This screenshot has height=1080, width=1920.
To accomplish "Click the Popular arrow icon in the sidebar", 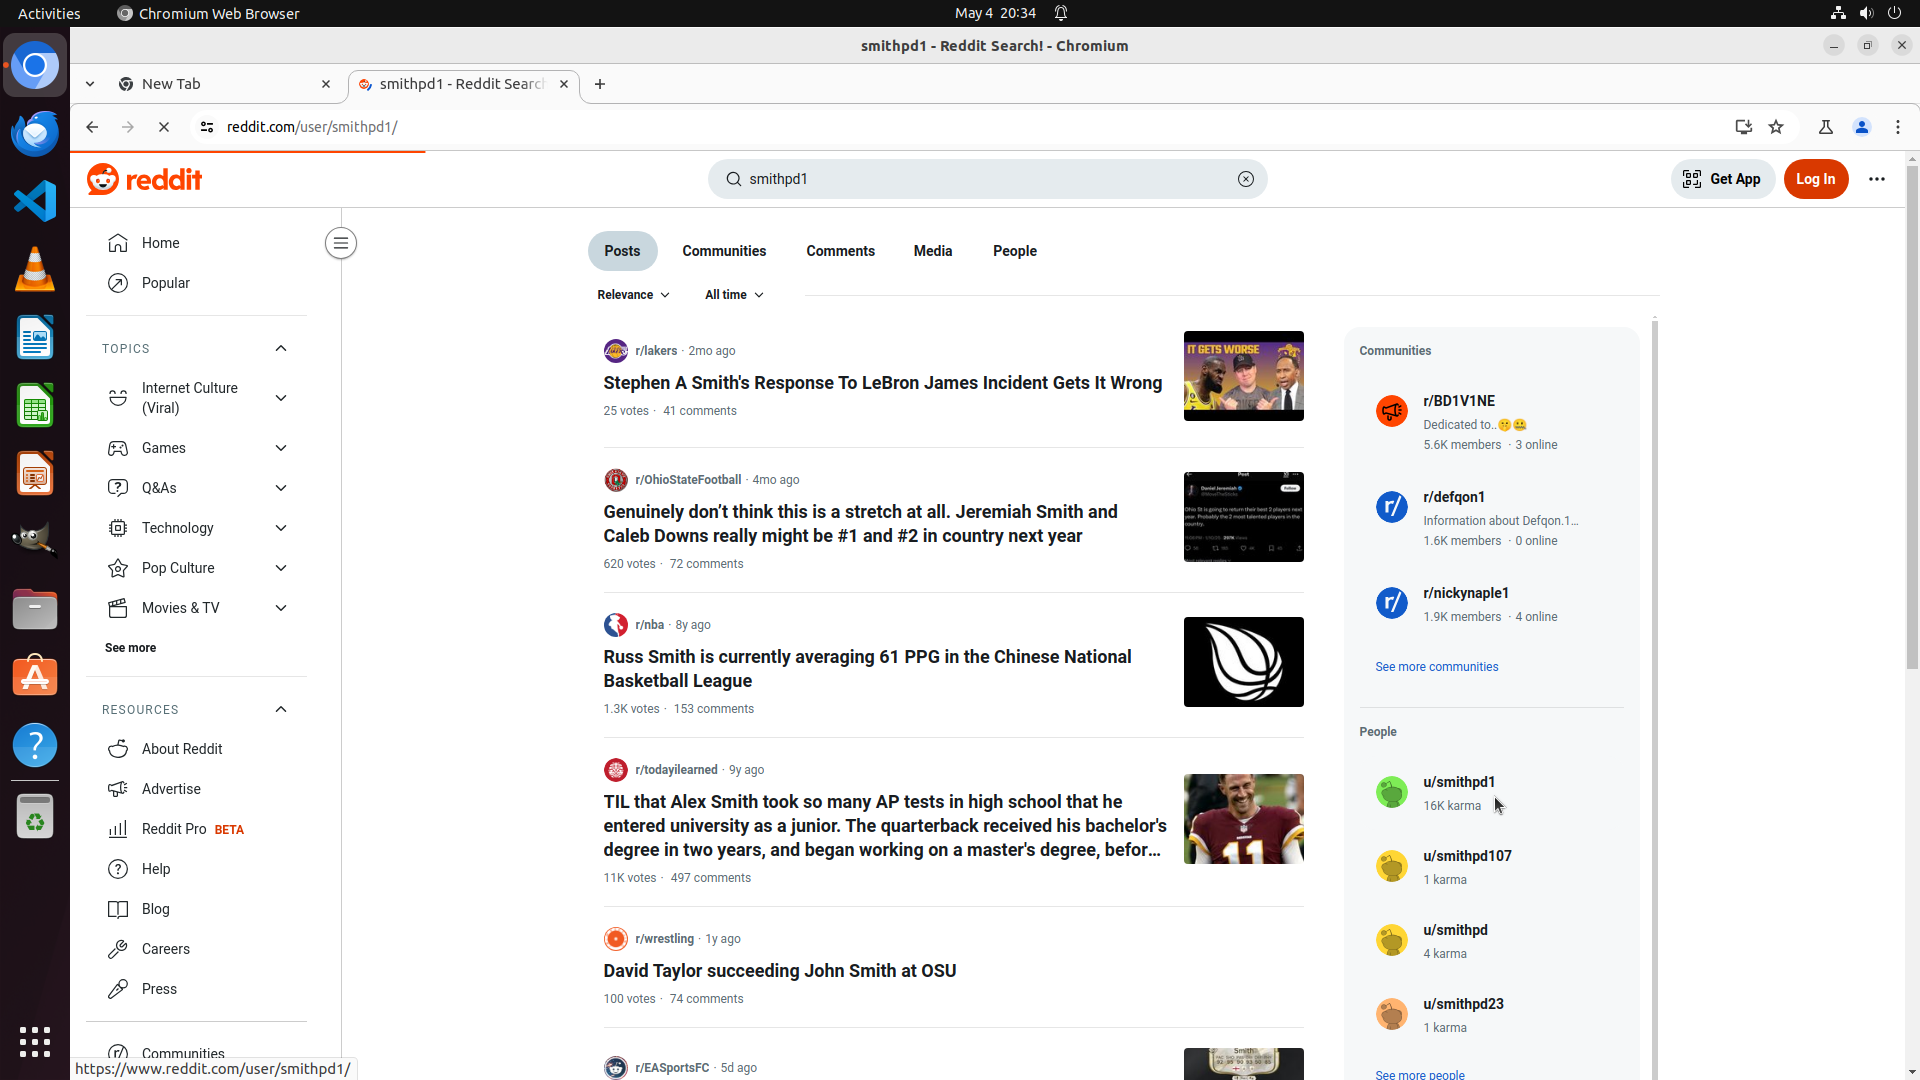I will point(118,283).
